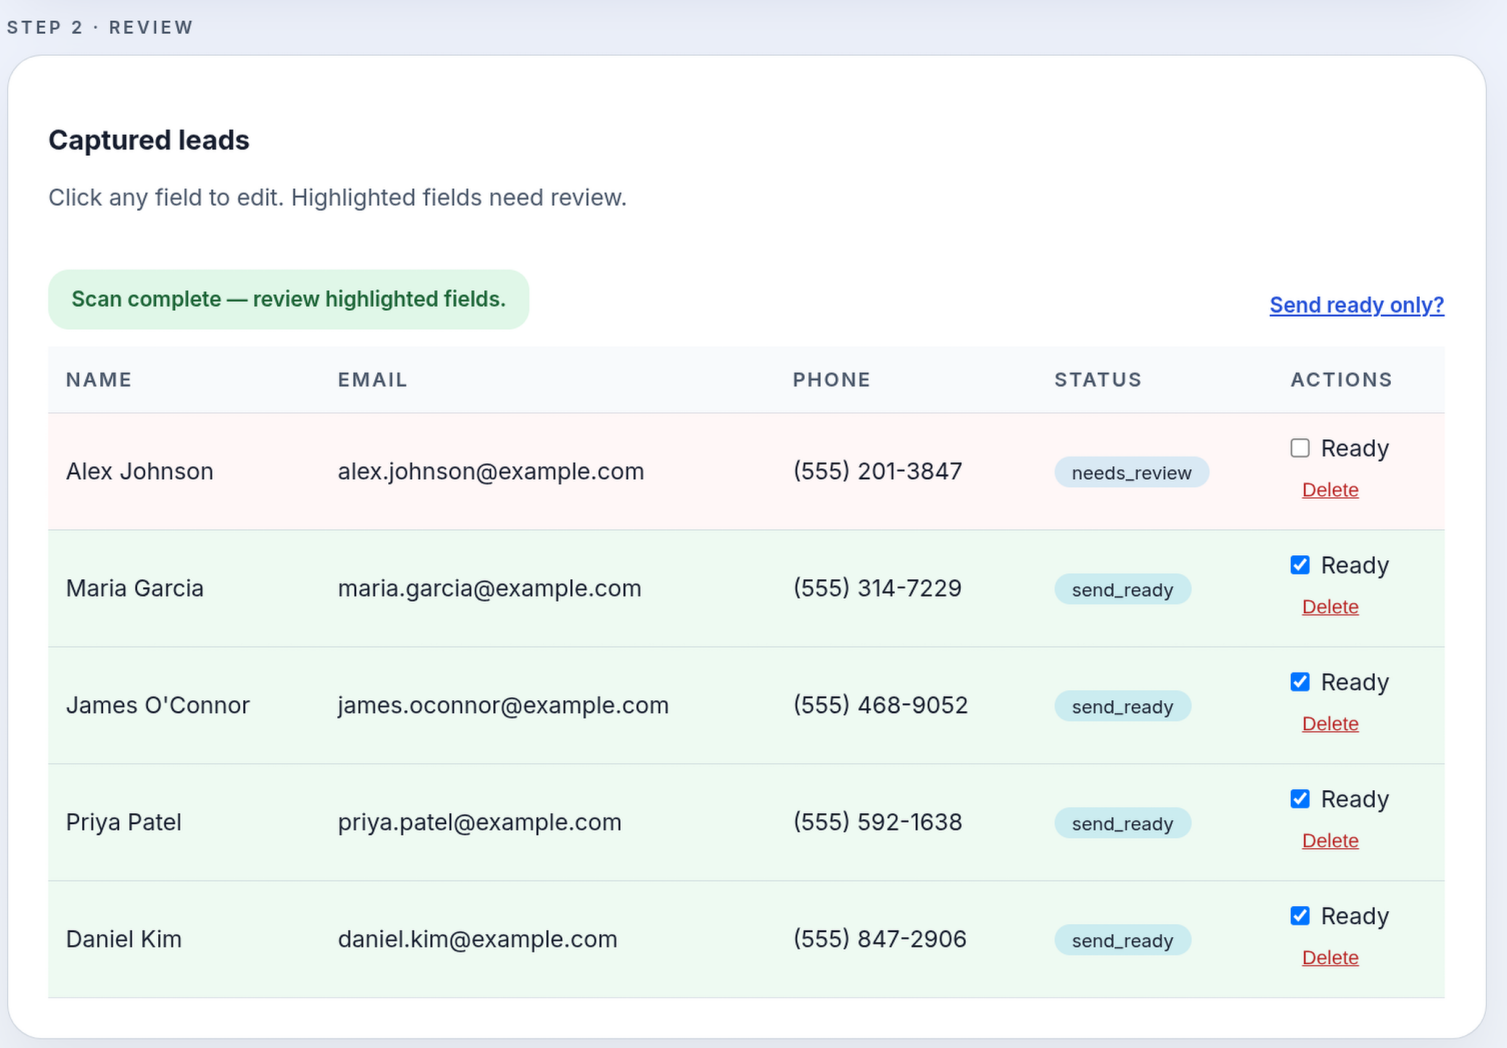The width and height of the screenshot is (1507, 1048).
Task: Uncheck Ready for Maria Garcia
Action: 1299,565
